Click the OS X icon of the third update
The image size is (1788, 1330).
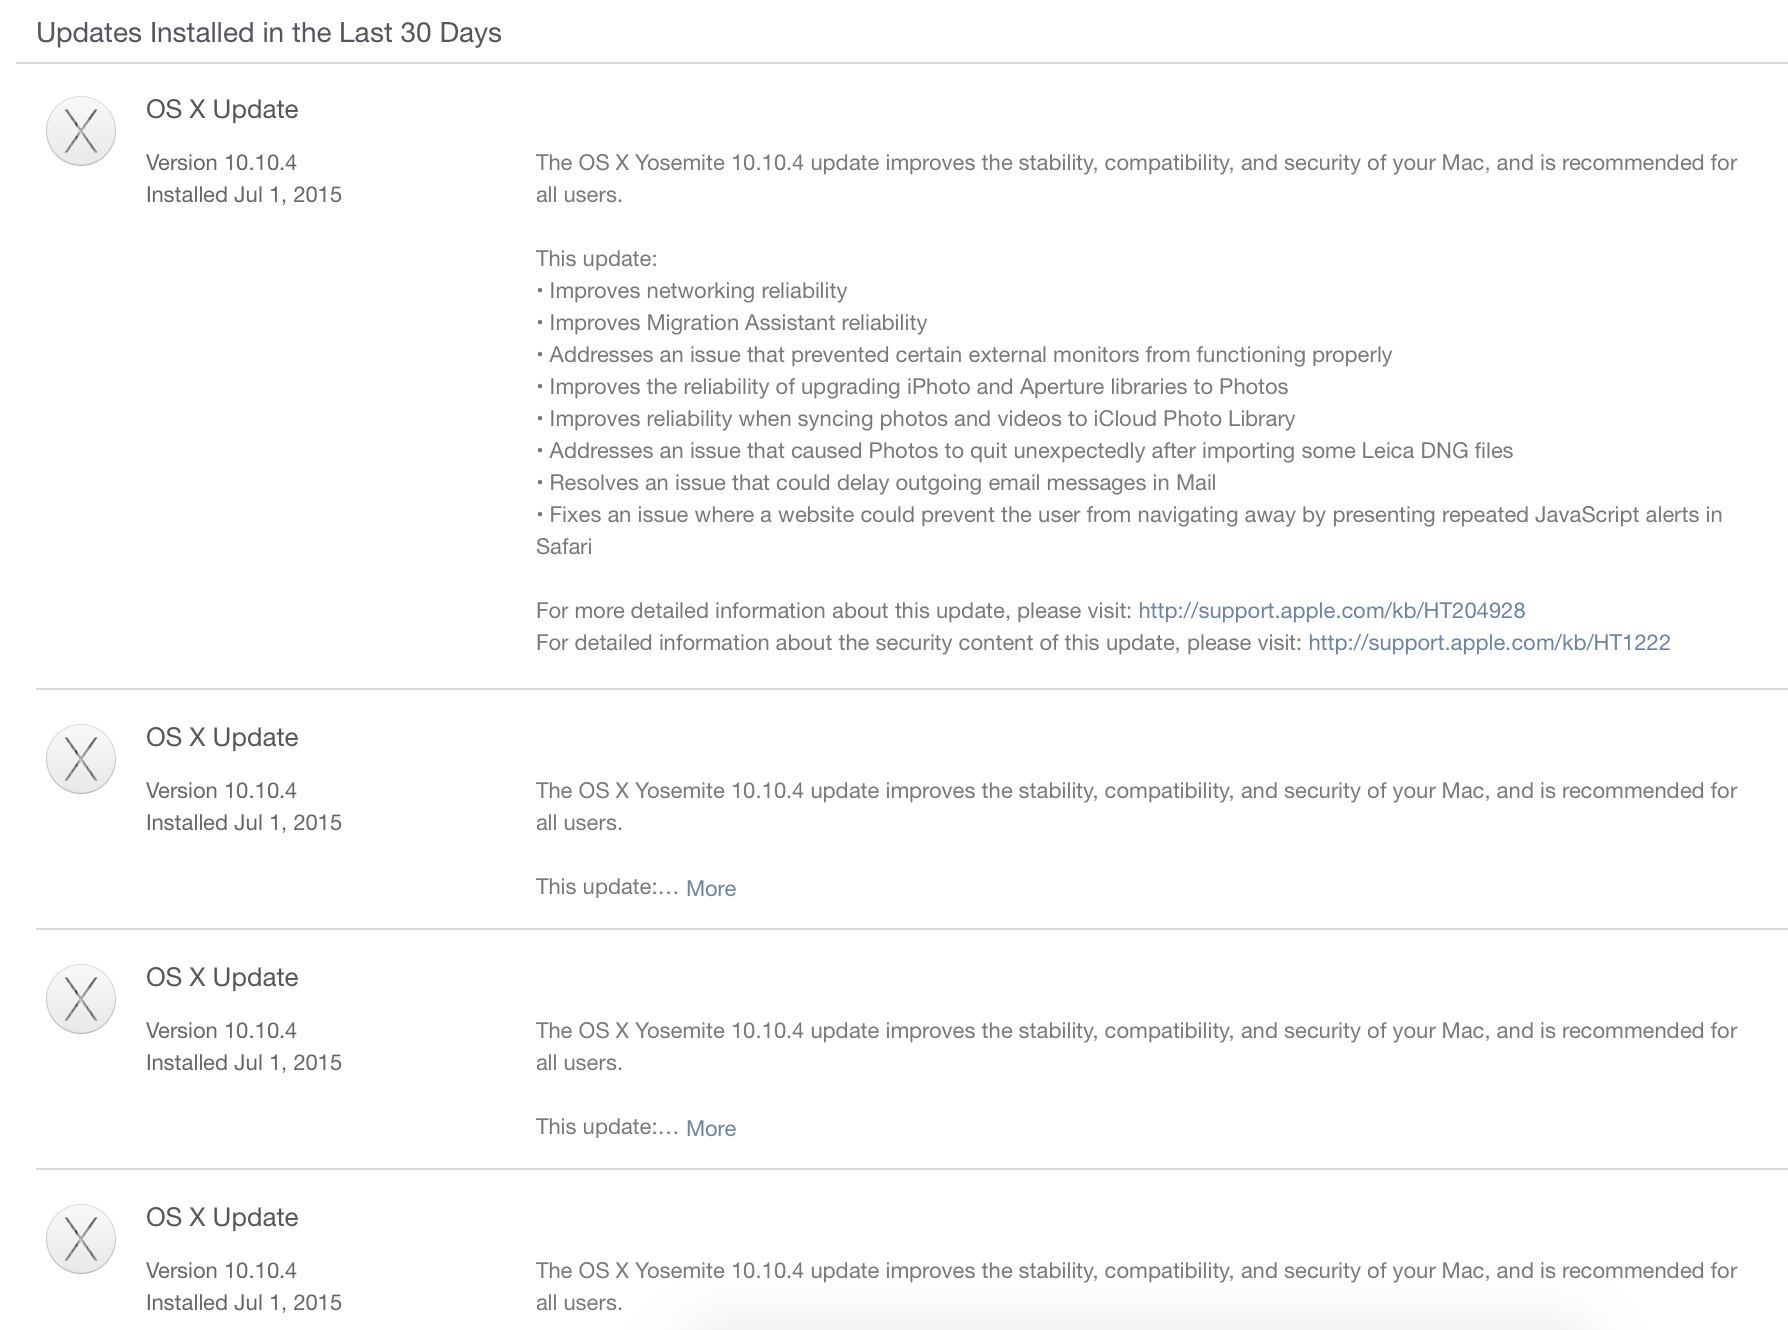click(81, 999)
